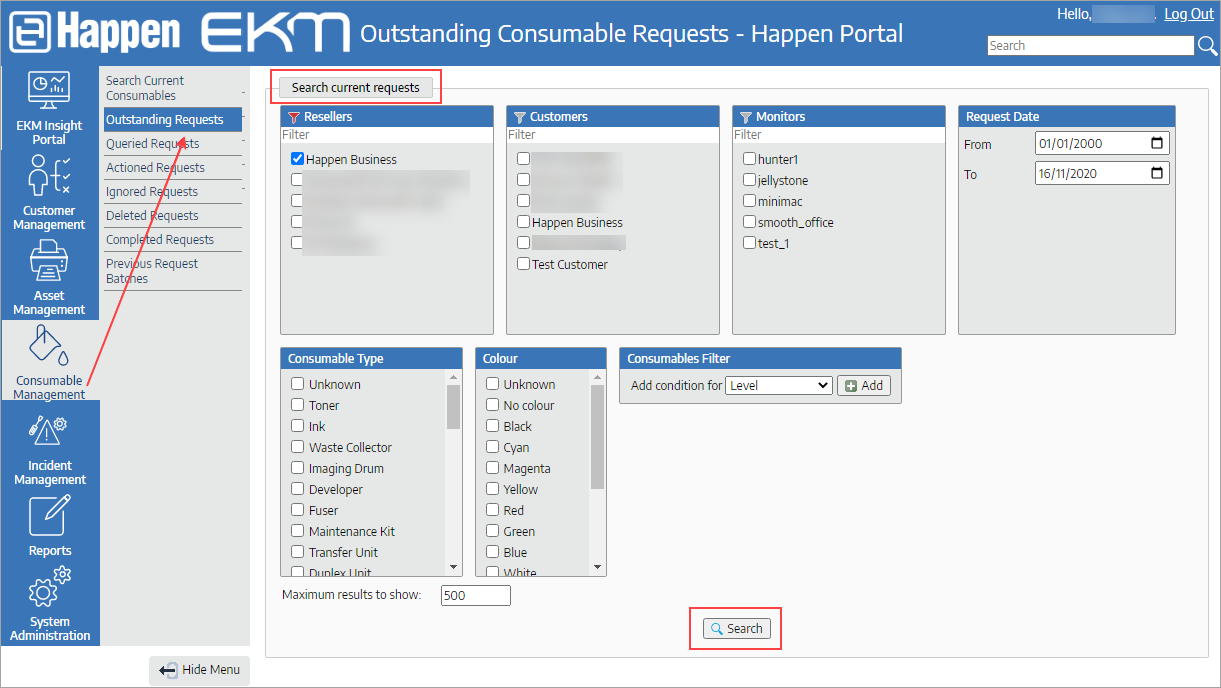Click Colour list scroll-up arrow
Screen dimensions: 1221x688
pos(598,378)
